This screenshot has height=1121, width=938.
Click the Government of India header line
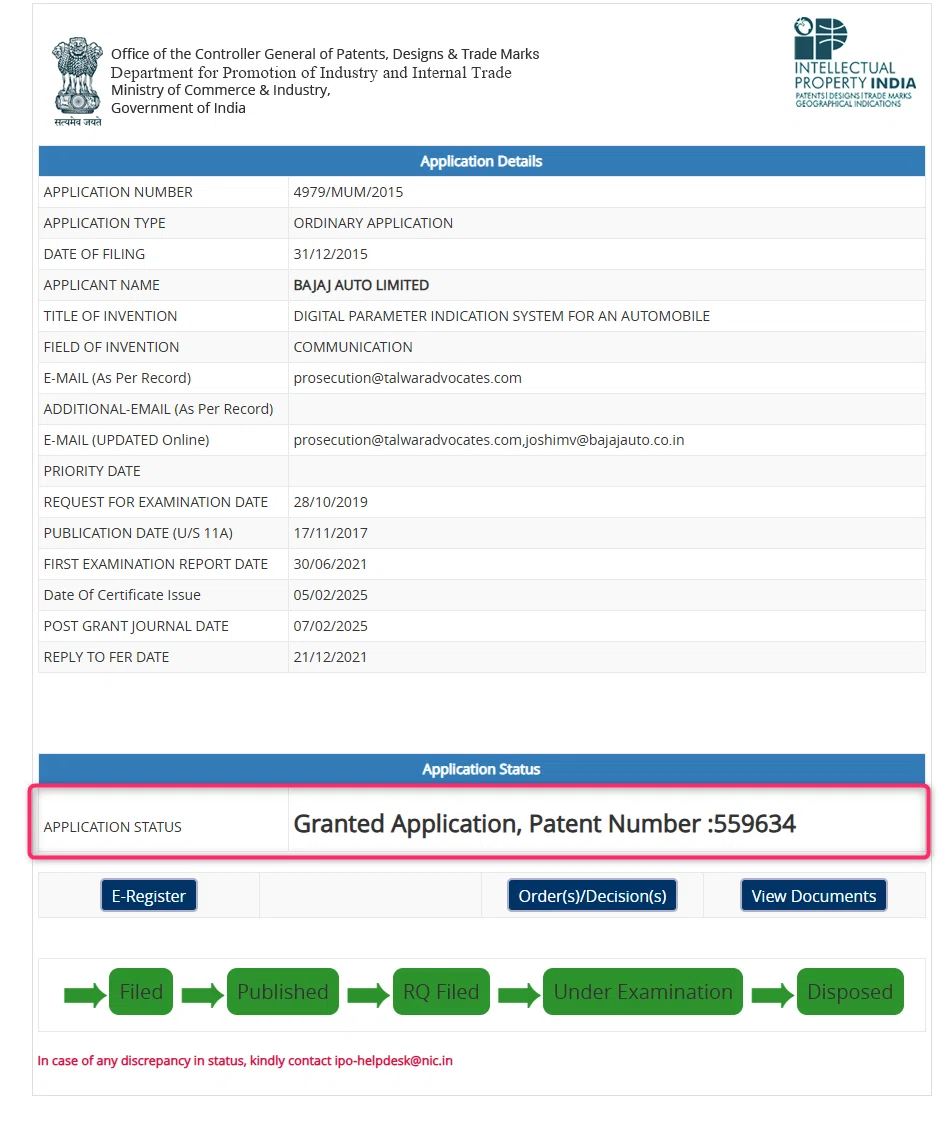[178, 108]
